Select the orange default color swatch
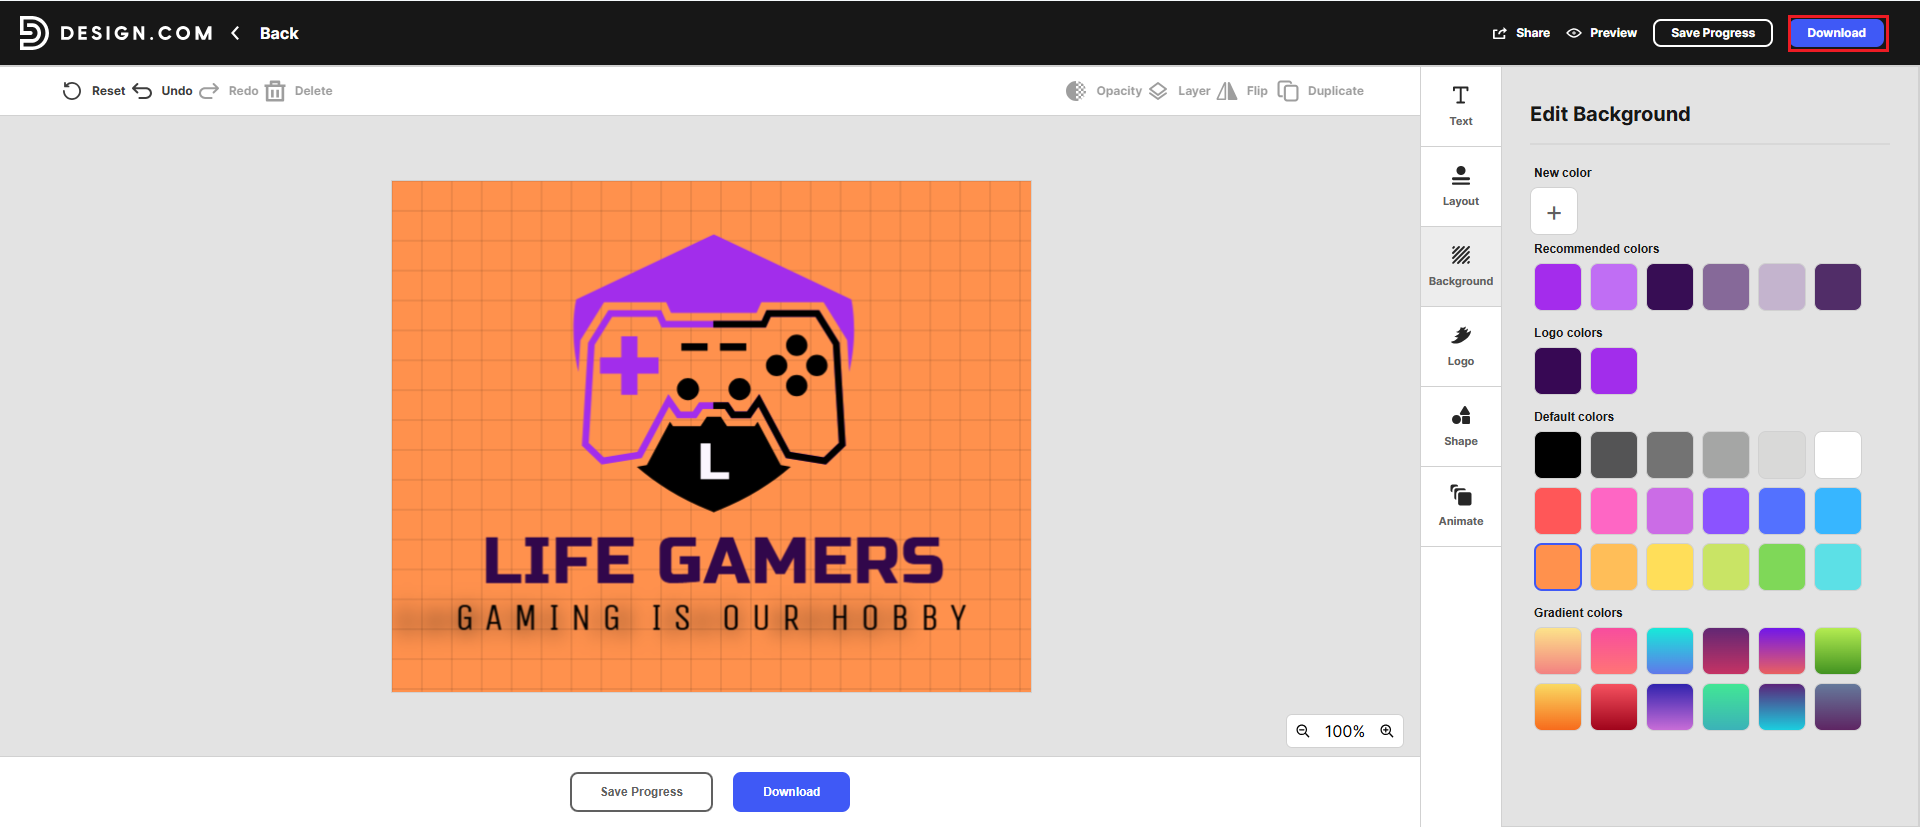Screen dimensions: 1920x827 pyautogui.click(x=1558, y=567)
